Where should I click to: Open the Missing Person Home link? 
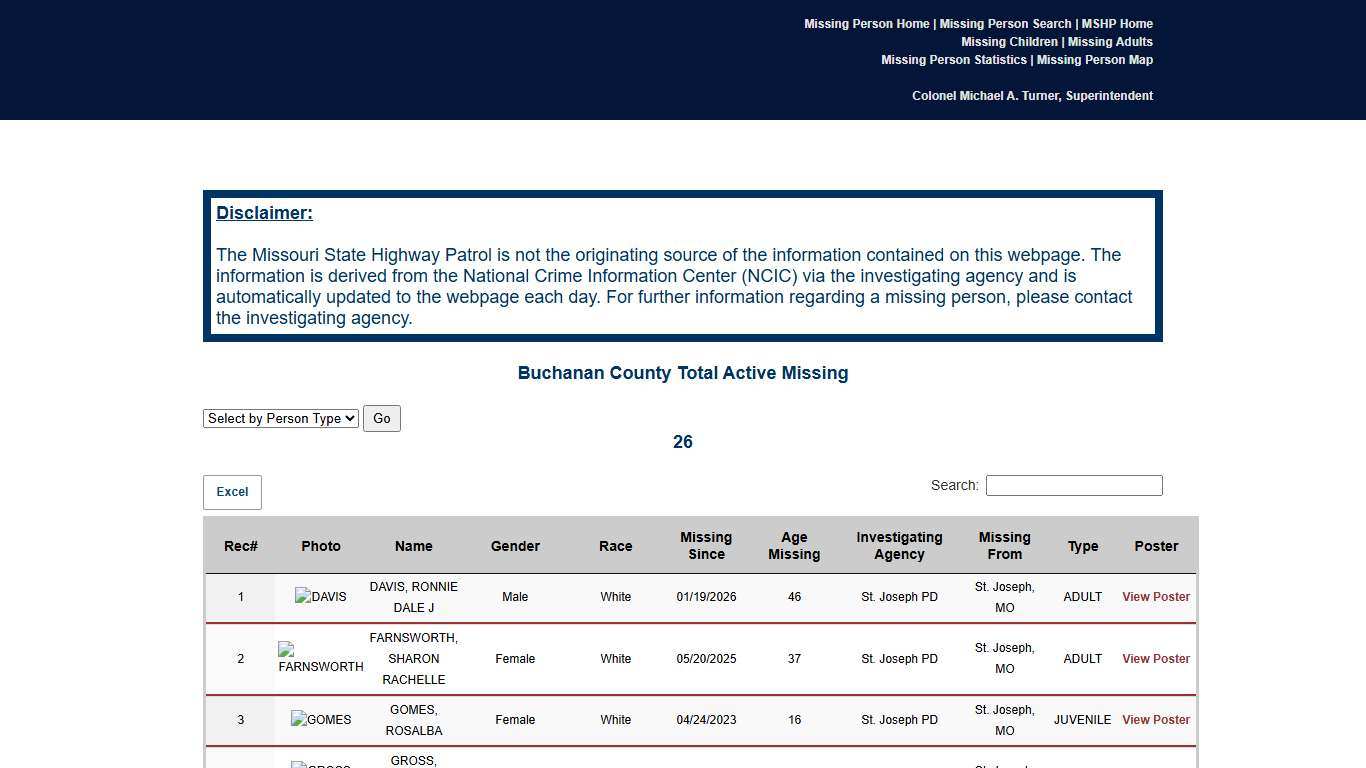point(866,24)
